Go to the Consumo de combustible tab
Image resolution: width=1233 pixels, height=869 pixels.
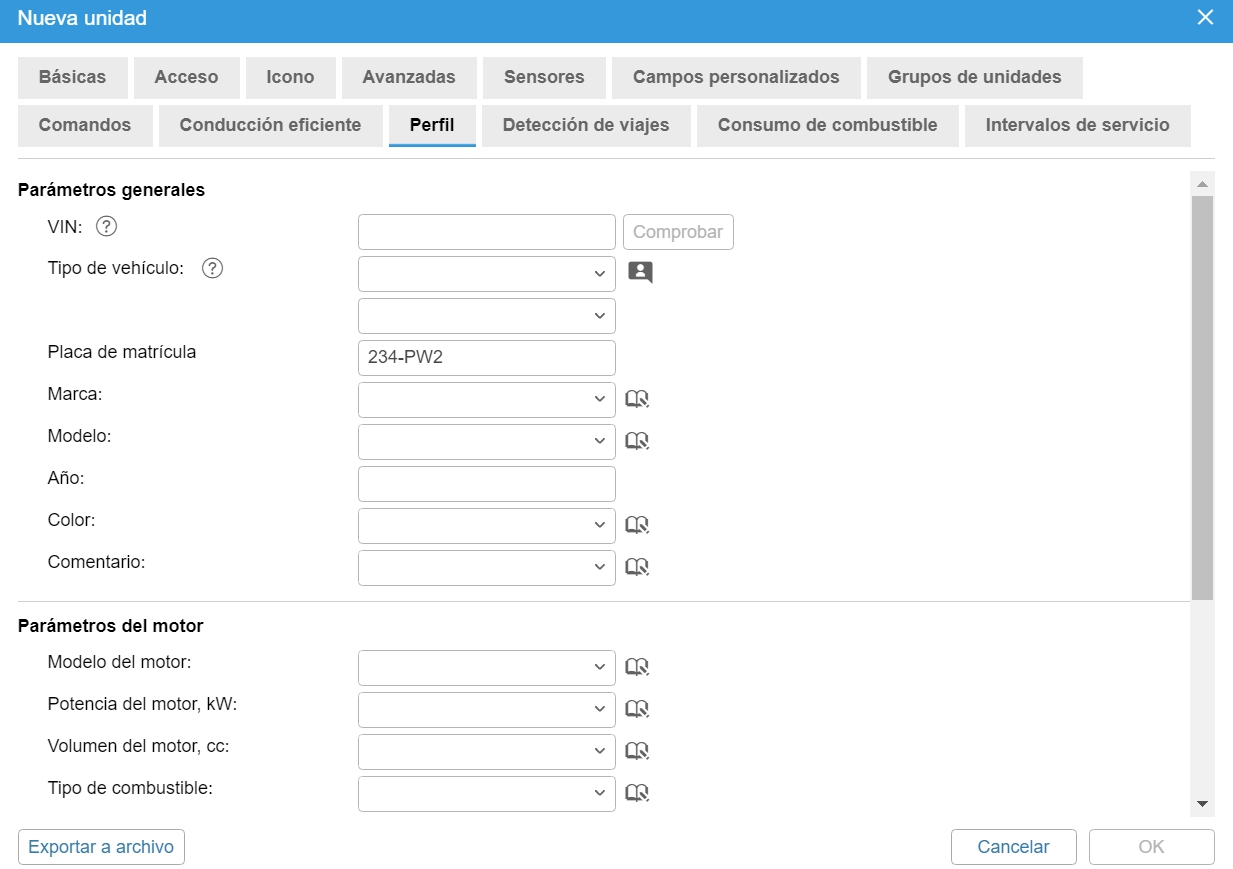(x=827, y=126)
